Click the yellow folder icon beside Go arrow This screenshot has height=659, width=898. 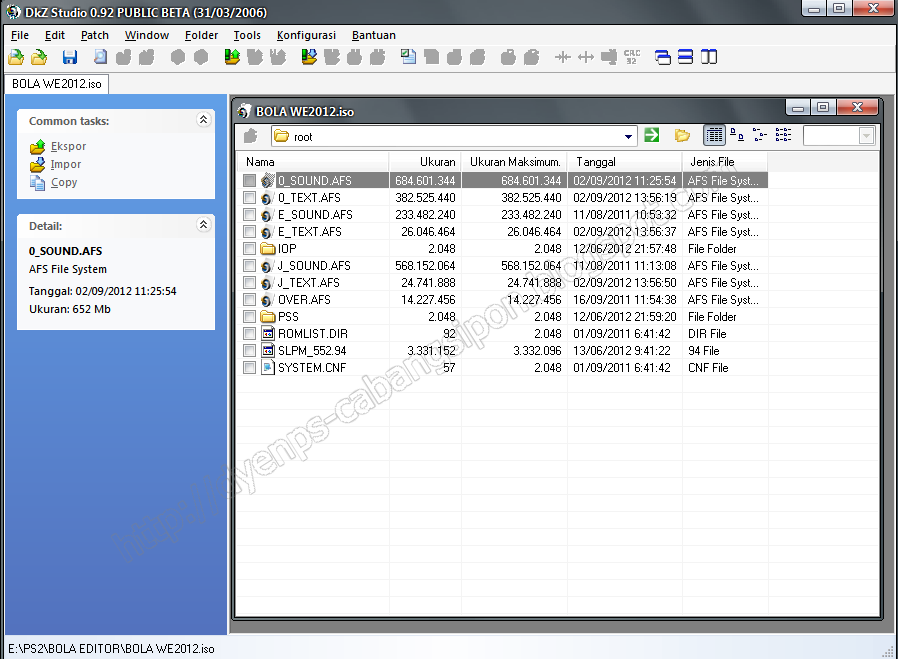tap(682, 136)
